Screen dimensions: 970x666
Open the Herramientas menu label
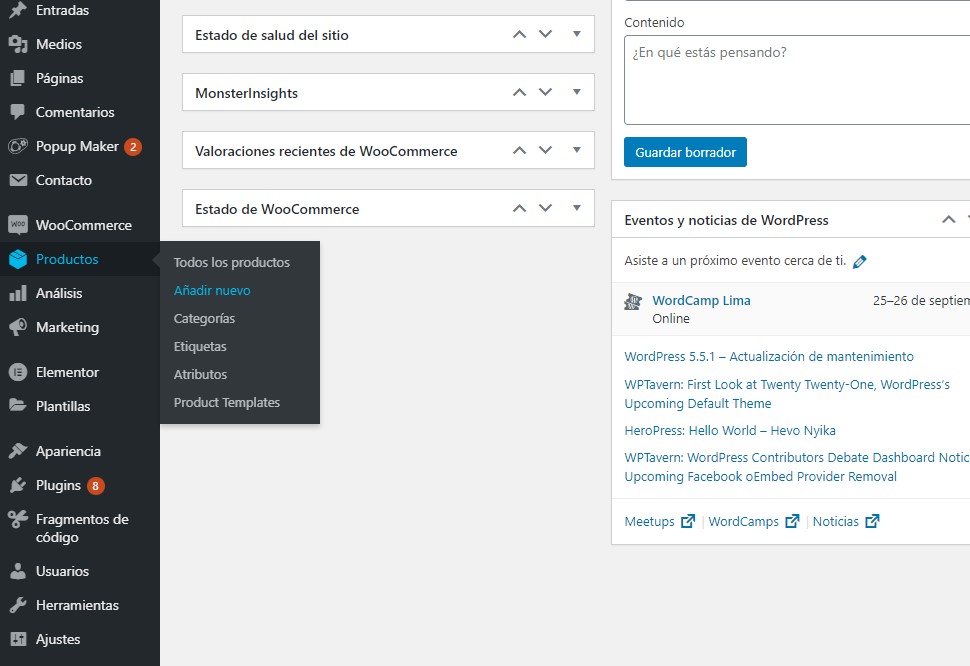point(77,605)
